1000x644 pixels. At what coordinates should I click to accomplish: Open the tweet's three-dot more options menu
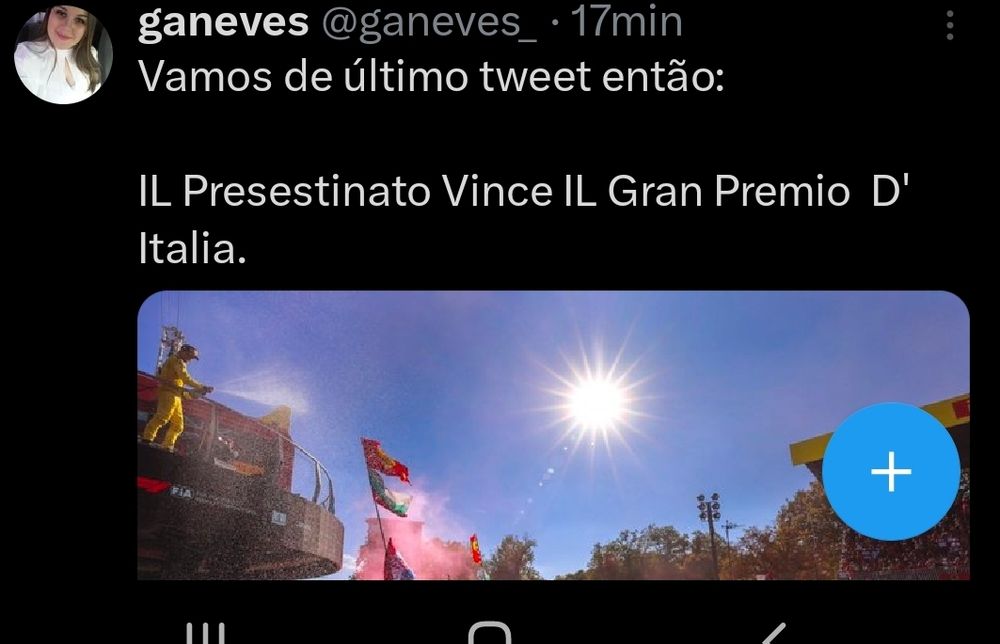point(950,26)
